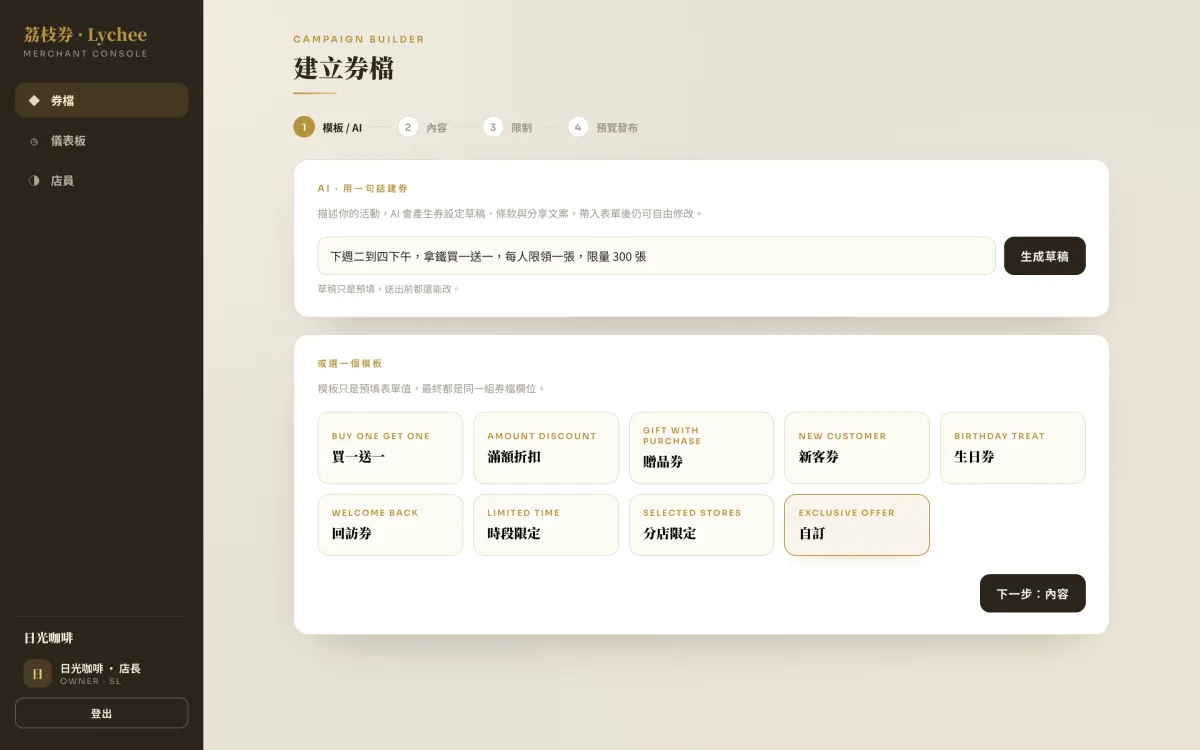Click the diamond icon beside 券檔
Image resolution: width=1200 pixels, height=750 pixels.
point(34,100)
